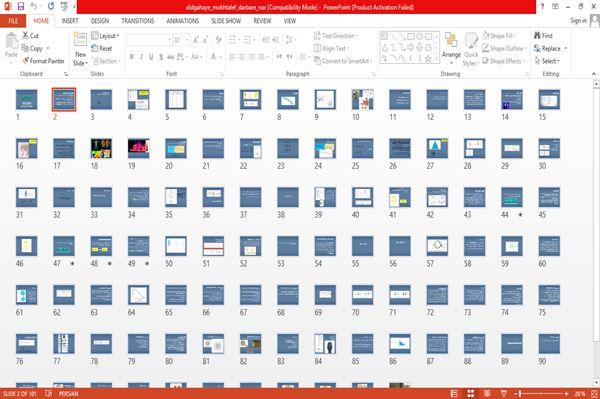Switch to ANIMATIONS tab
This screenshot has width=600, height=399.
click(183, 21)
